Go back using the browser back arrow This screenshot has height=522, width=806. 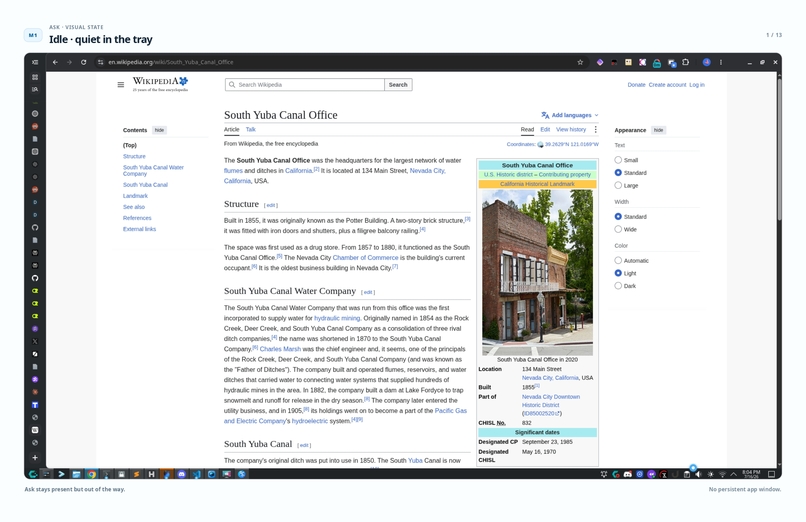(55, 62)
